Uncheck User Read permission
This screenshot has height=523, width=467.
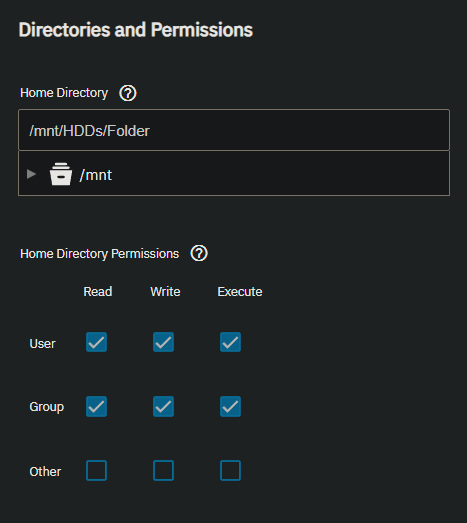pos(96,342)
